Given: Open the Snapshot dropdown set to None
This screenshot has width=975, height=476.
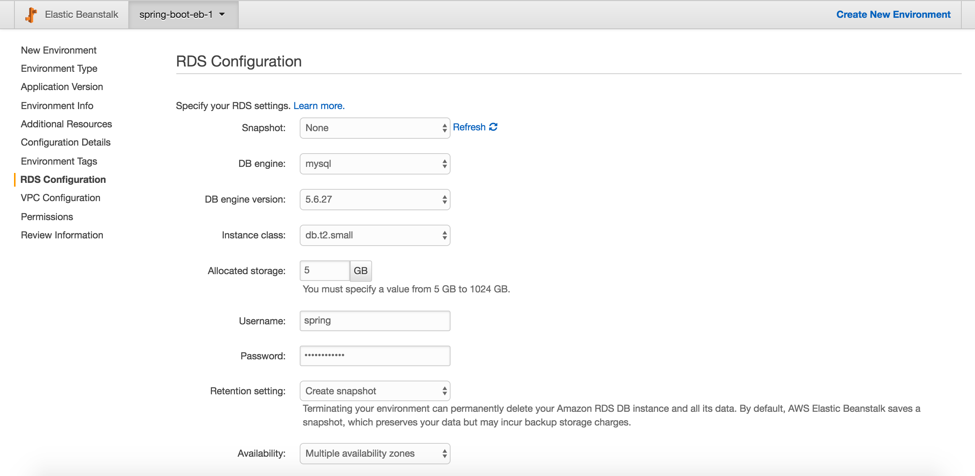Looking at the screenshot, I should click(375, 128).
